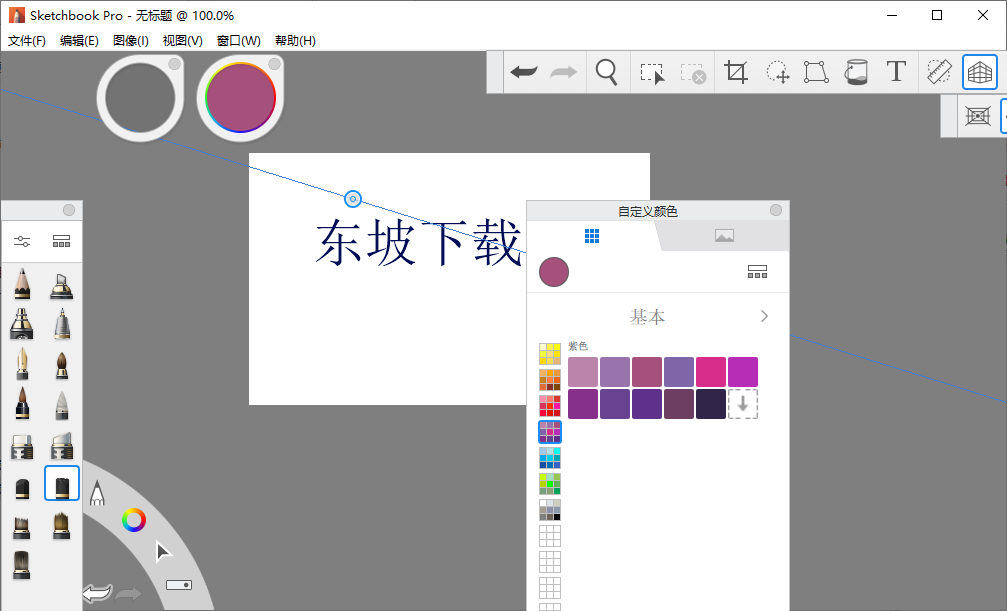Image resolution: width=1007 pixels, height=611 pixels.
Task: Close the 自定义颜色 panel
Action: point(776,210)
